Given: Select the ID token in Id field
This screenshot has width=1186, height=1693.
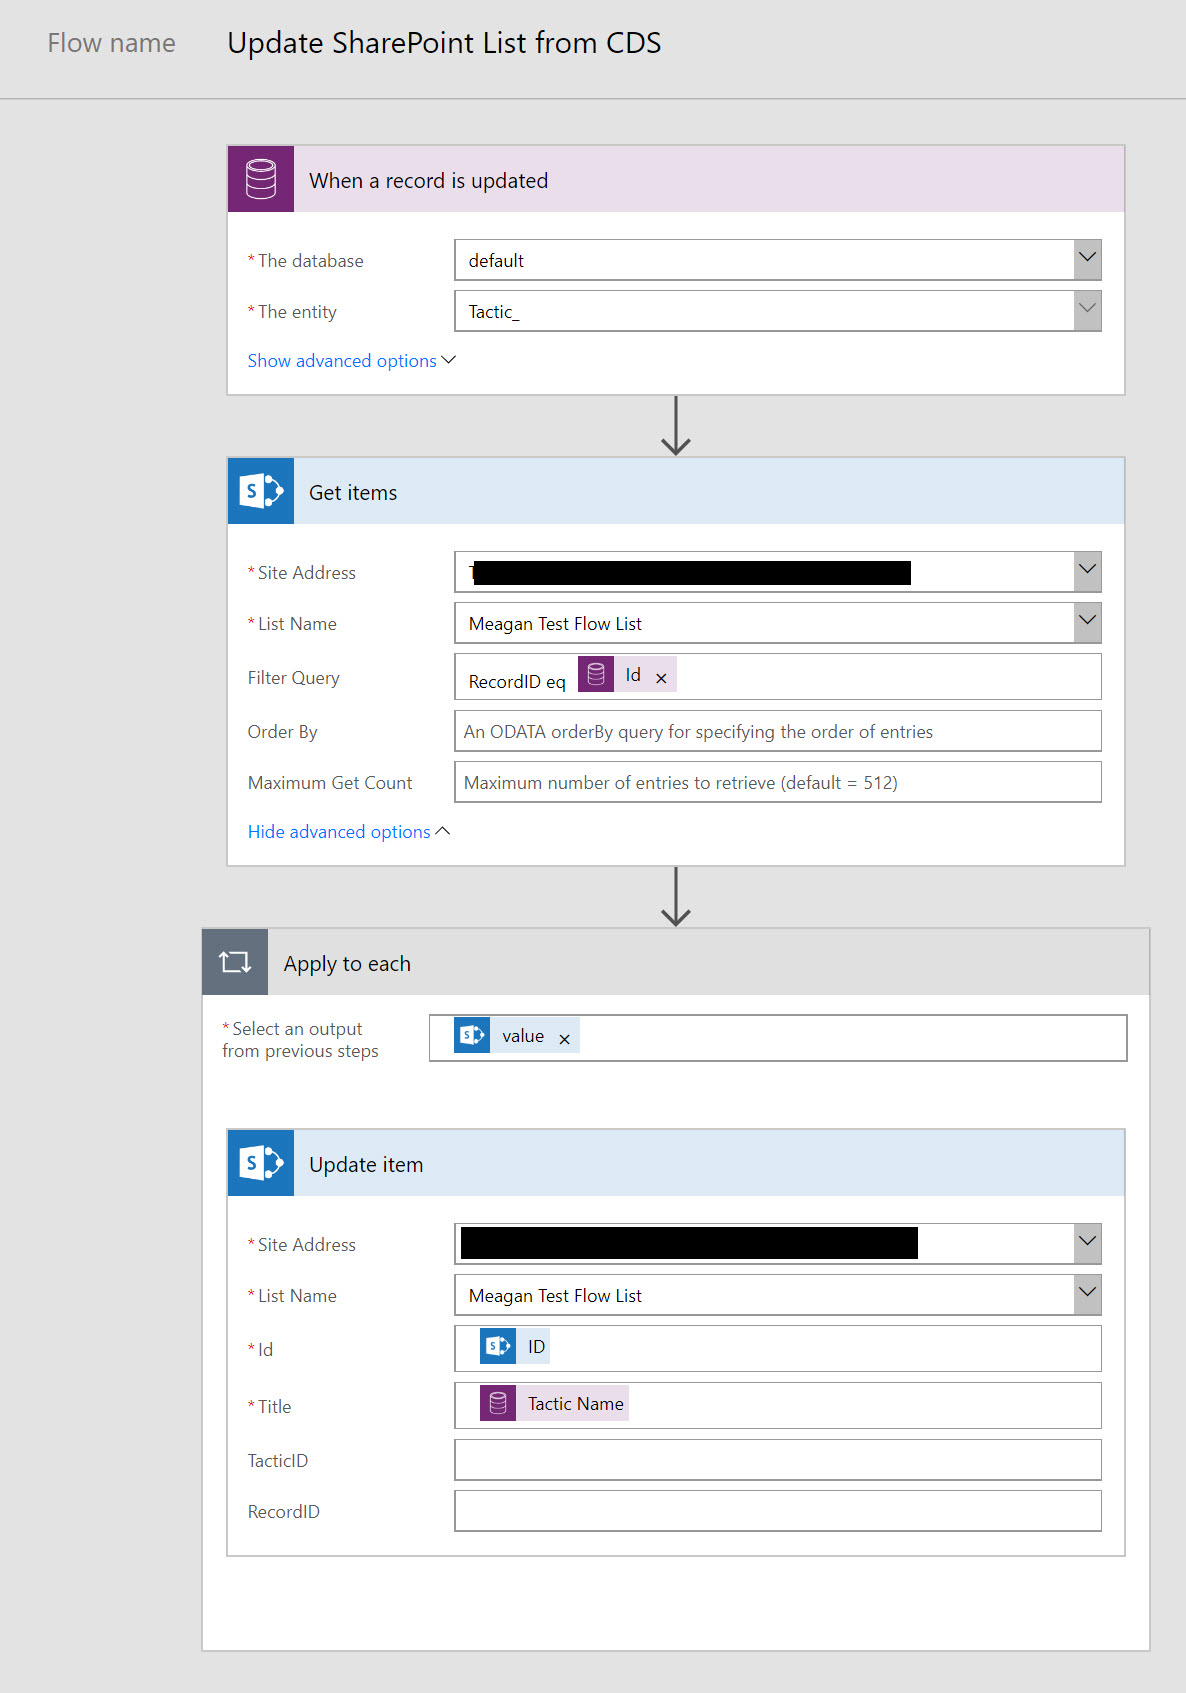Looking at the screenshot, I should click(514, 1346).
